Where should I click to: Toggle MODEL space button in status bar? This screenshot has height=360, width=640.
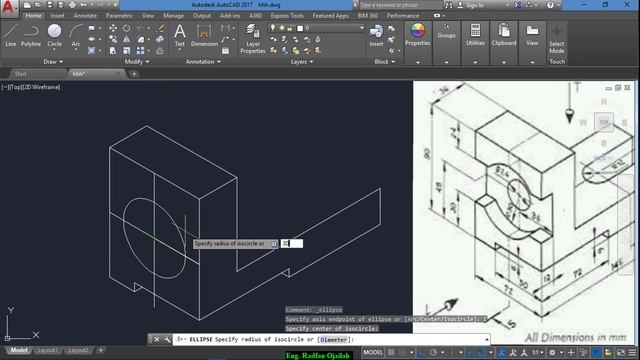(373, 352)
